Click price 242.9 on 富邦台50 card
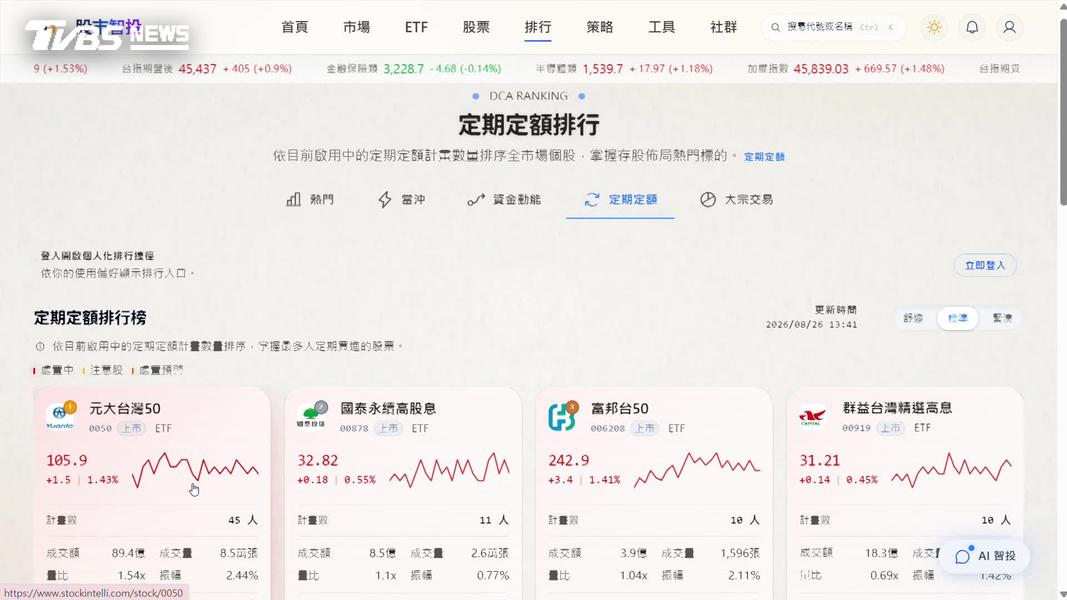 click(569, 461)
